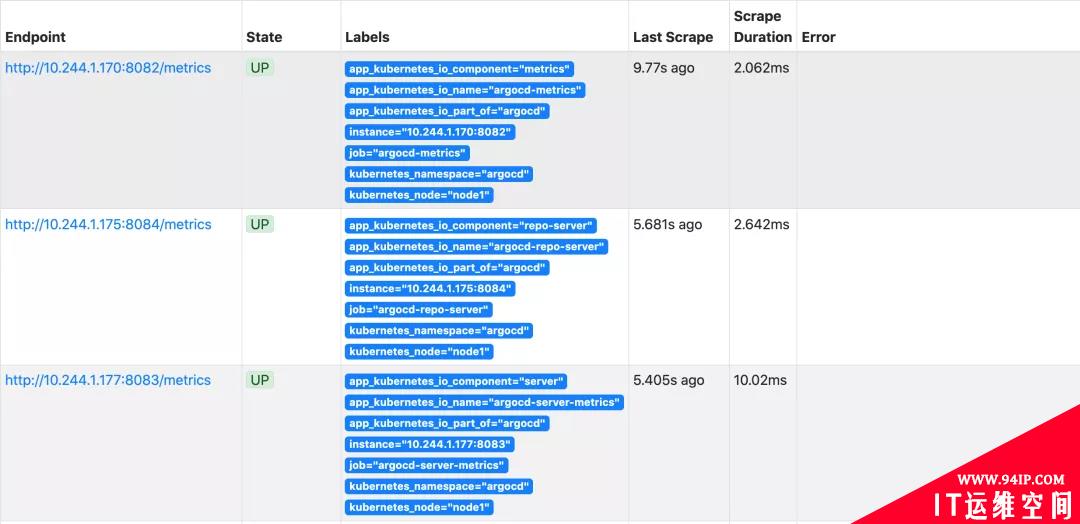Screen dimensions: 1080x524
Task: Select kubernetes_node label in 10.244.1.177 row
Action: (x=419, y=507)
